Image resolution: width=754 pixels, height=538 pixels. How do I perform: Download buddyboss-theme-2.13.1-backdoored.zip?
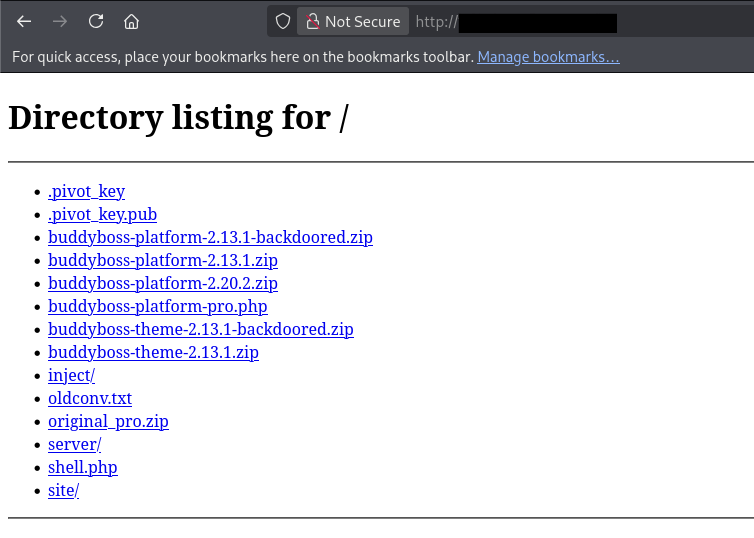point(201,329)
